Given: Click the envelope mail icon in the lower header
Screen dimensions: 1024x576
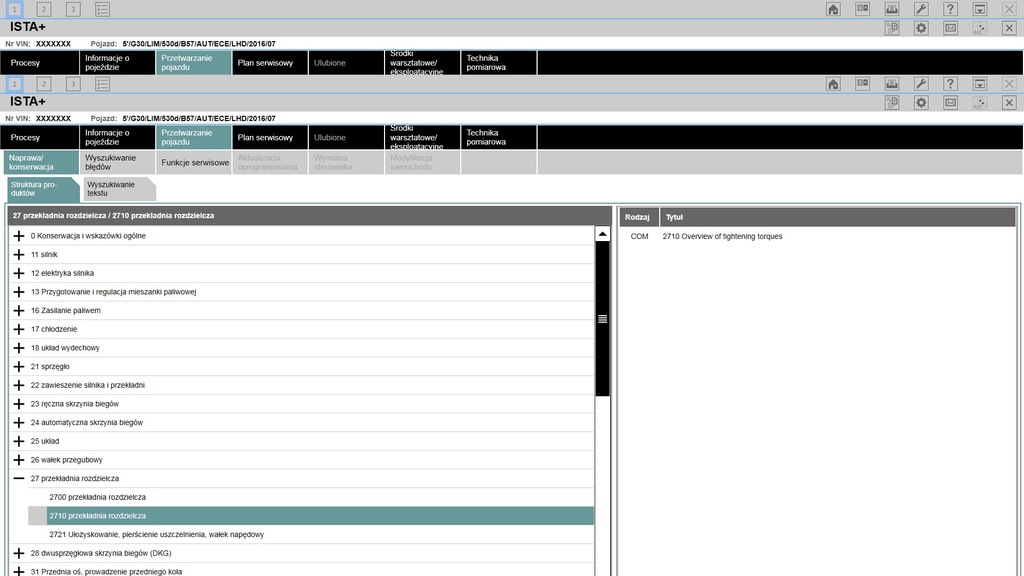Looking at the screenshot, I should 950,102.
